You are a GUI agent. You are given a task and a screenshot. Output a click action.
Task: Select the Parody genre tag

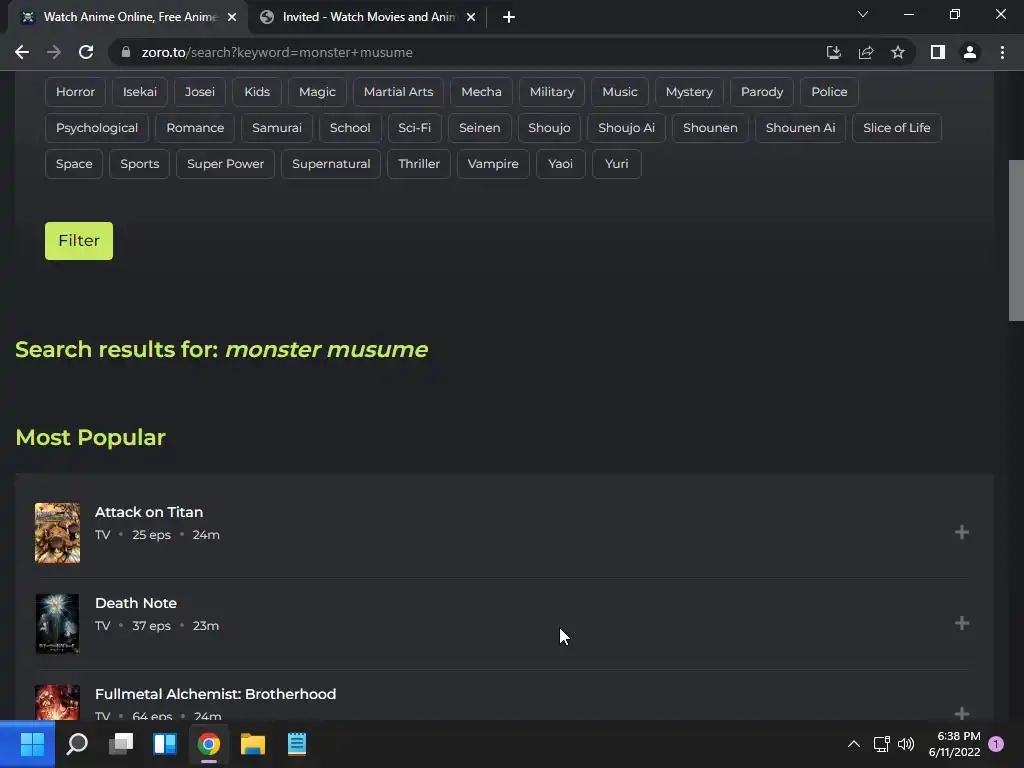coord(761,92)
